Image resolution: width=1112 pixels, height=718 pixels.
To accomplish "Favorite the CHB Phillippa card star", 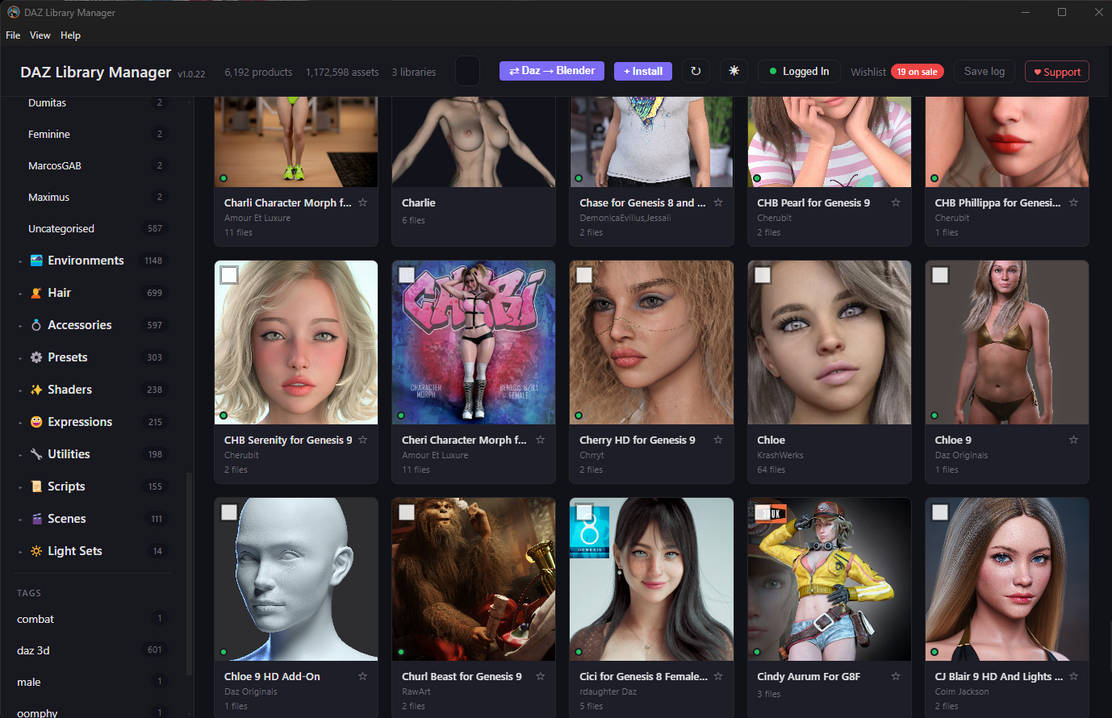I will 1074,202.
